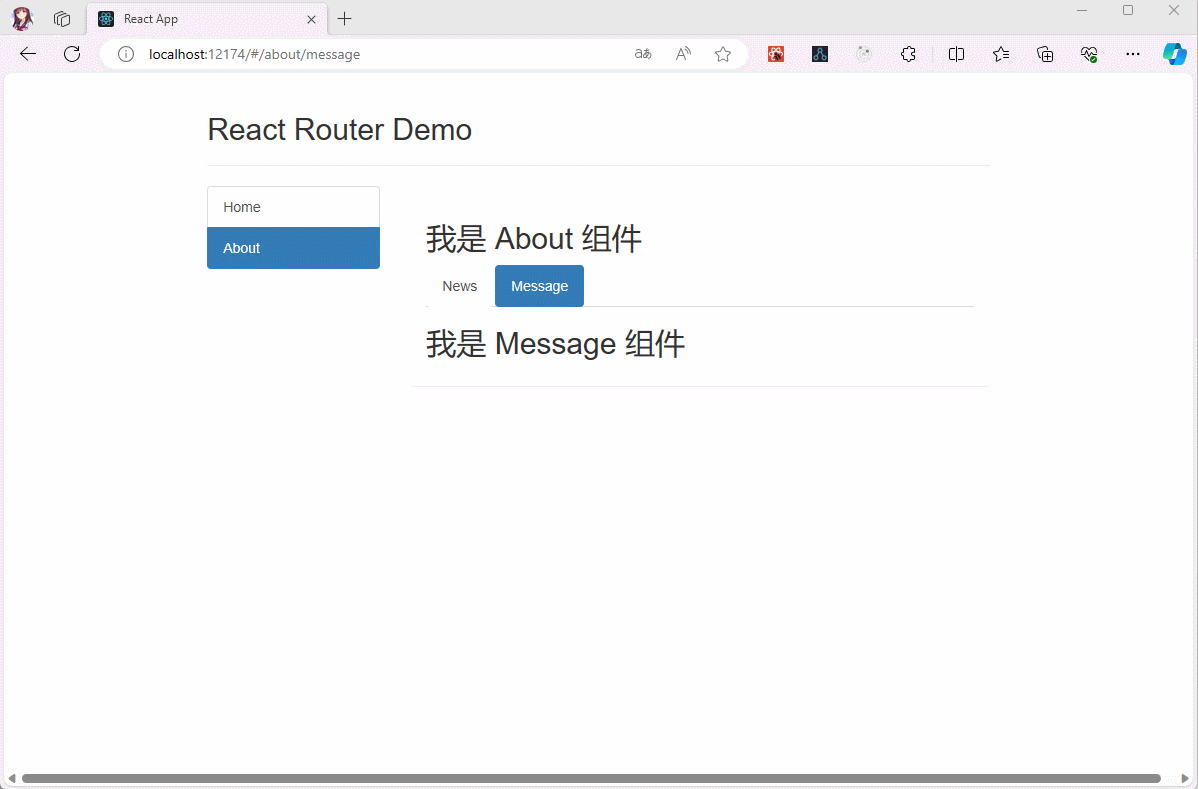Click the horizontal scrollbar at bottom

pyautogui.click(x=590, y=778)
